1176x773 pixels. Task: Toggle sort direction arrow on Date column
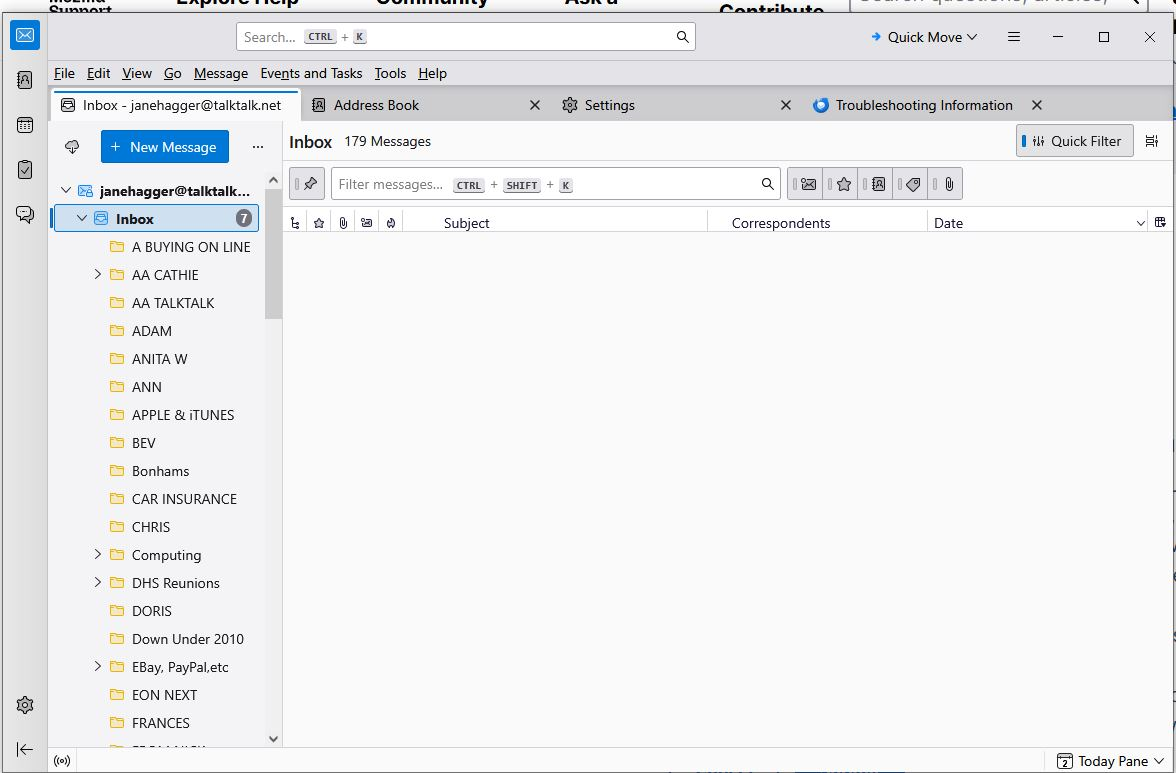tap(1140, 223)
